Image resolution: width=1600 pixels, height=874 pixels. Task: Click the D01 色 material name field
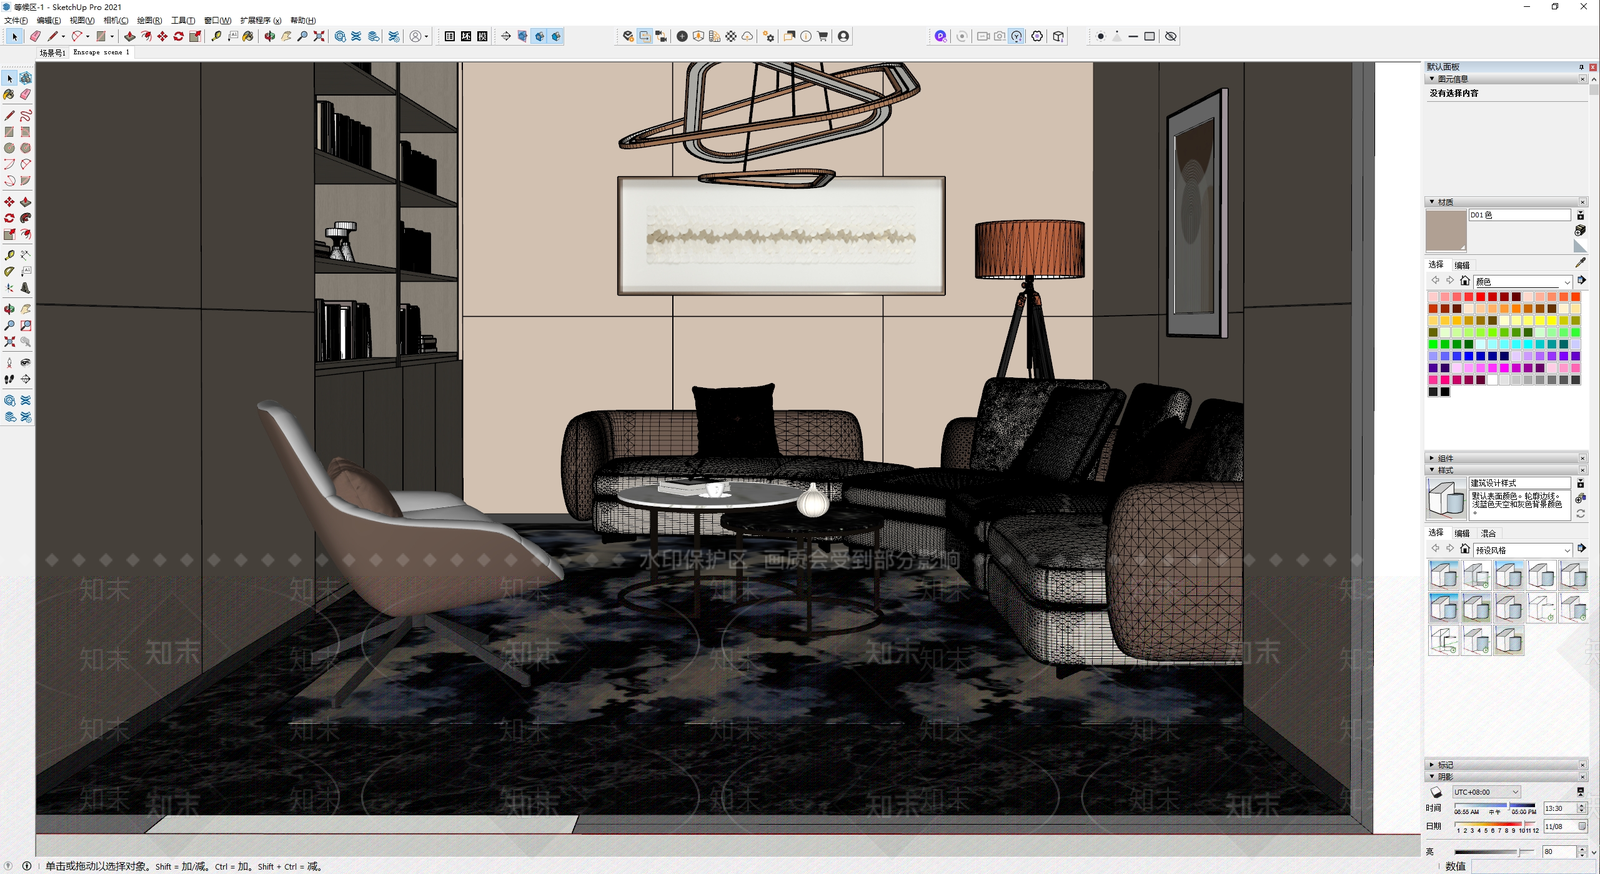pyautogui.click(x=1519, y=215)
